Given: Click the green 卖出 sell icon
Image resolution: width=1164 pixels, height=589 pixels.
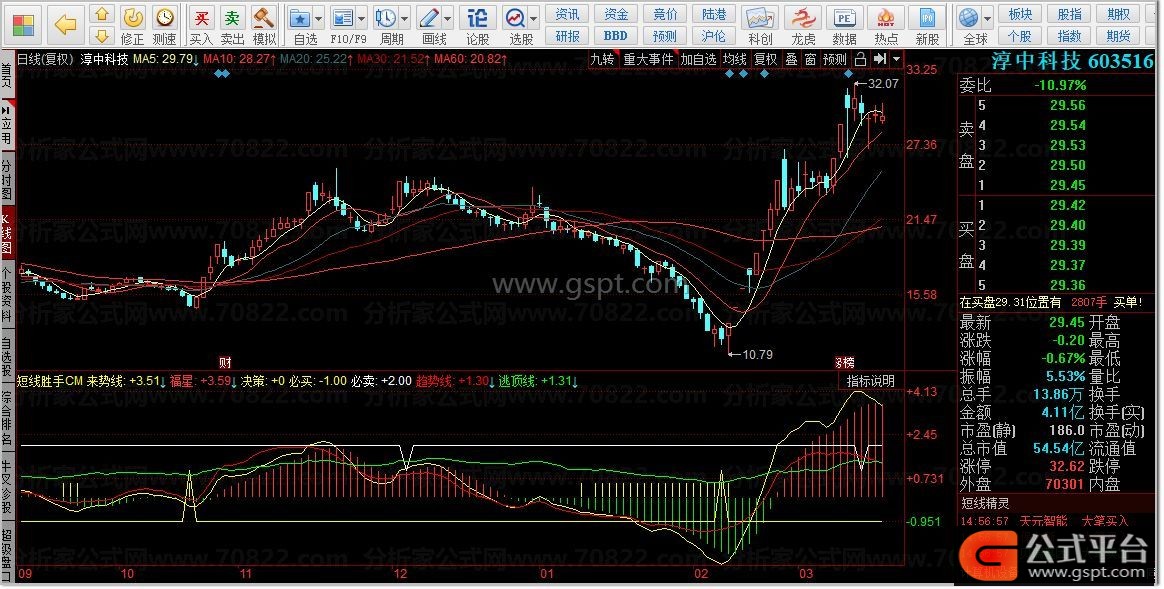Looking at the screenshot, I should [232, 17].
